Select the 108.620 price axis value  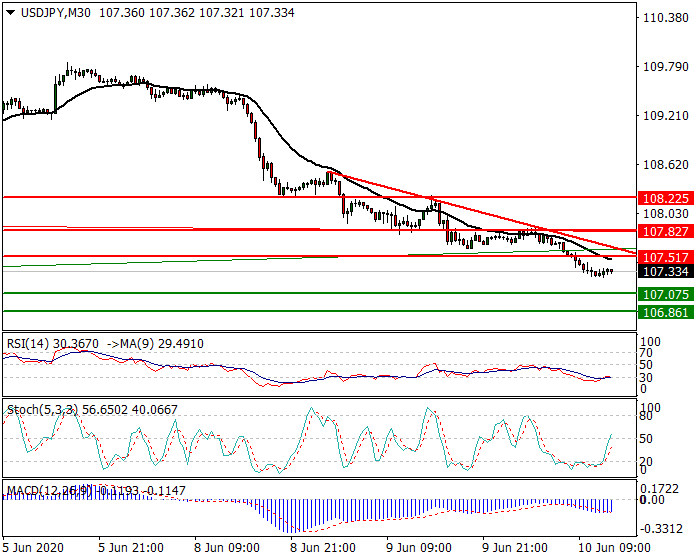point(666,165)
